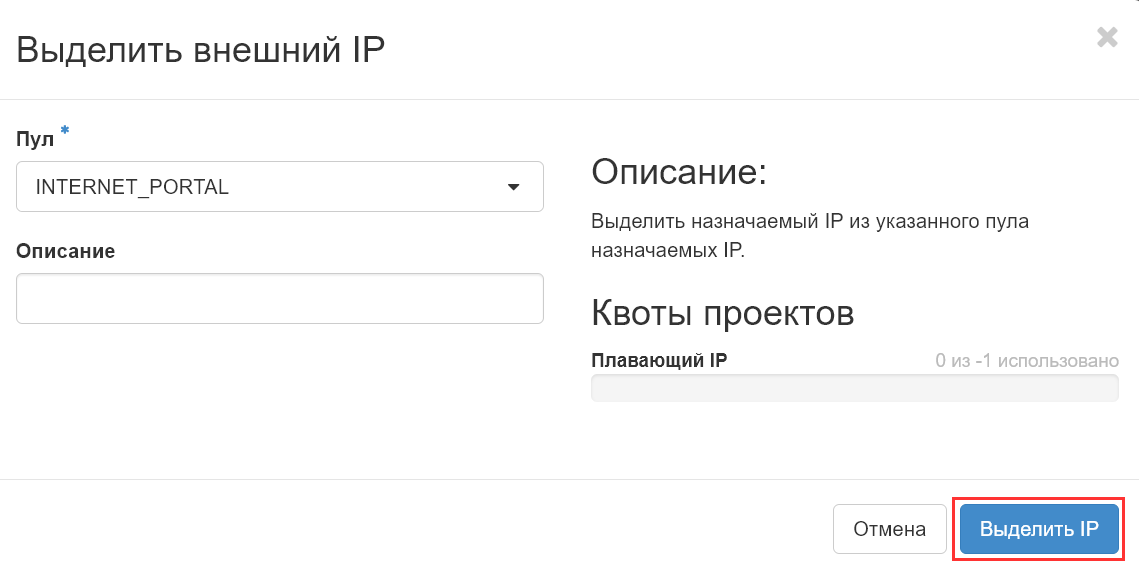The image size is (1139, 576).
Task: Click the Квоты проектов heading
Action: pyautogui.click(x=723, y=313)
